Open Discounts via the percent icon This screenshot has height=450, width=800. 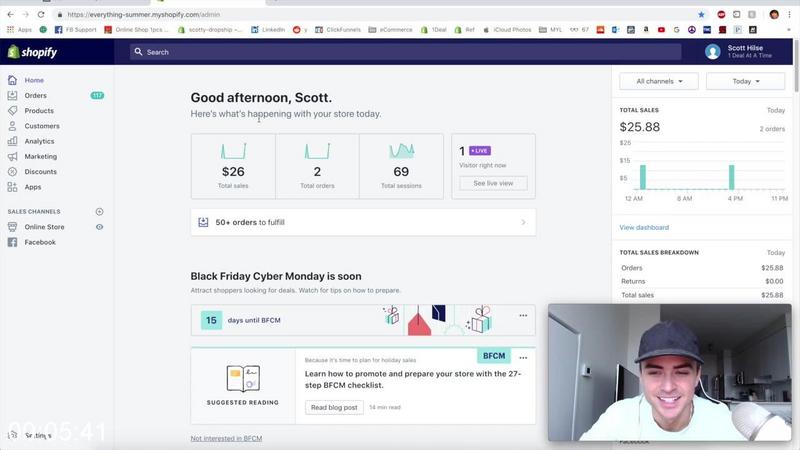[12, 172]
